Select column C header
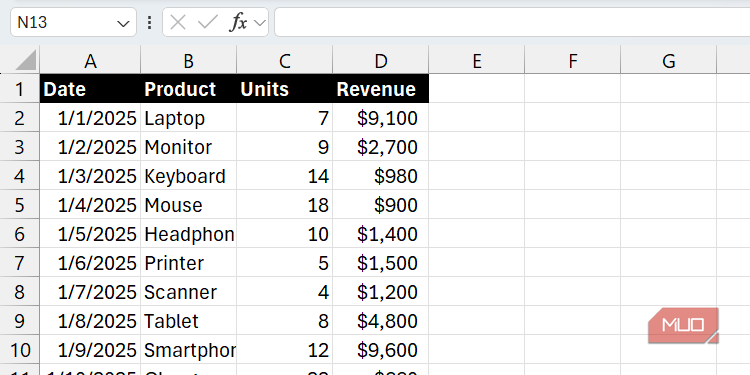750x375 pixels. (x=285, y=60)
